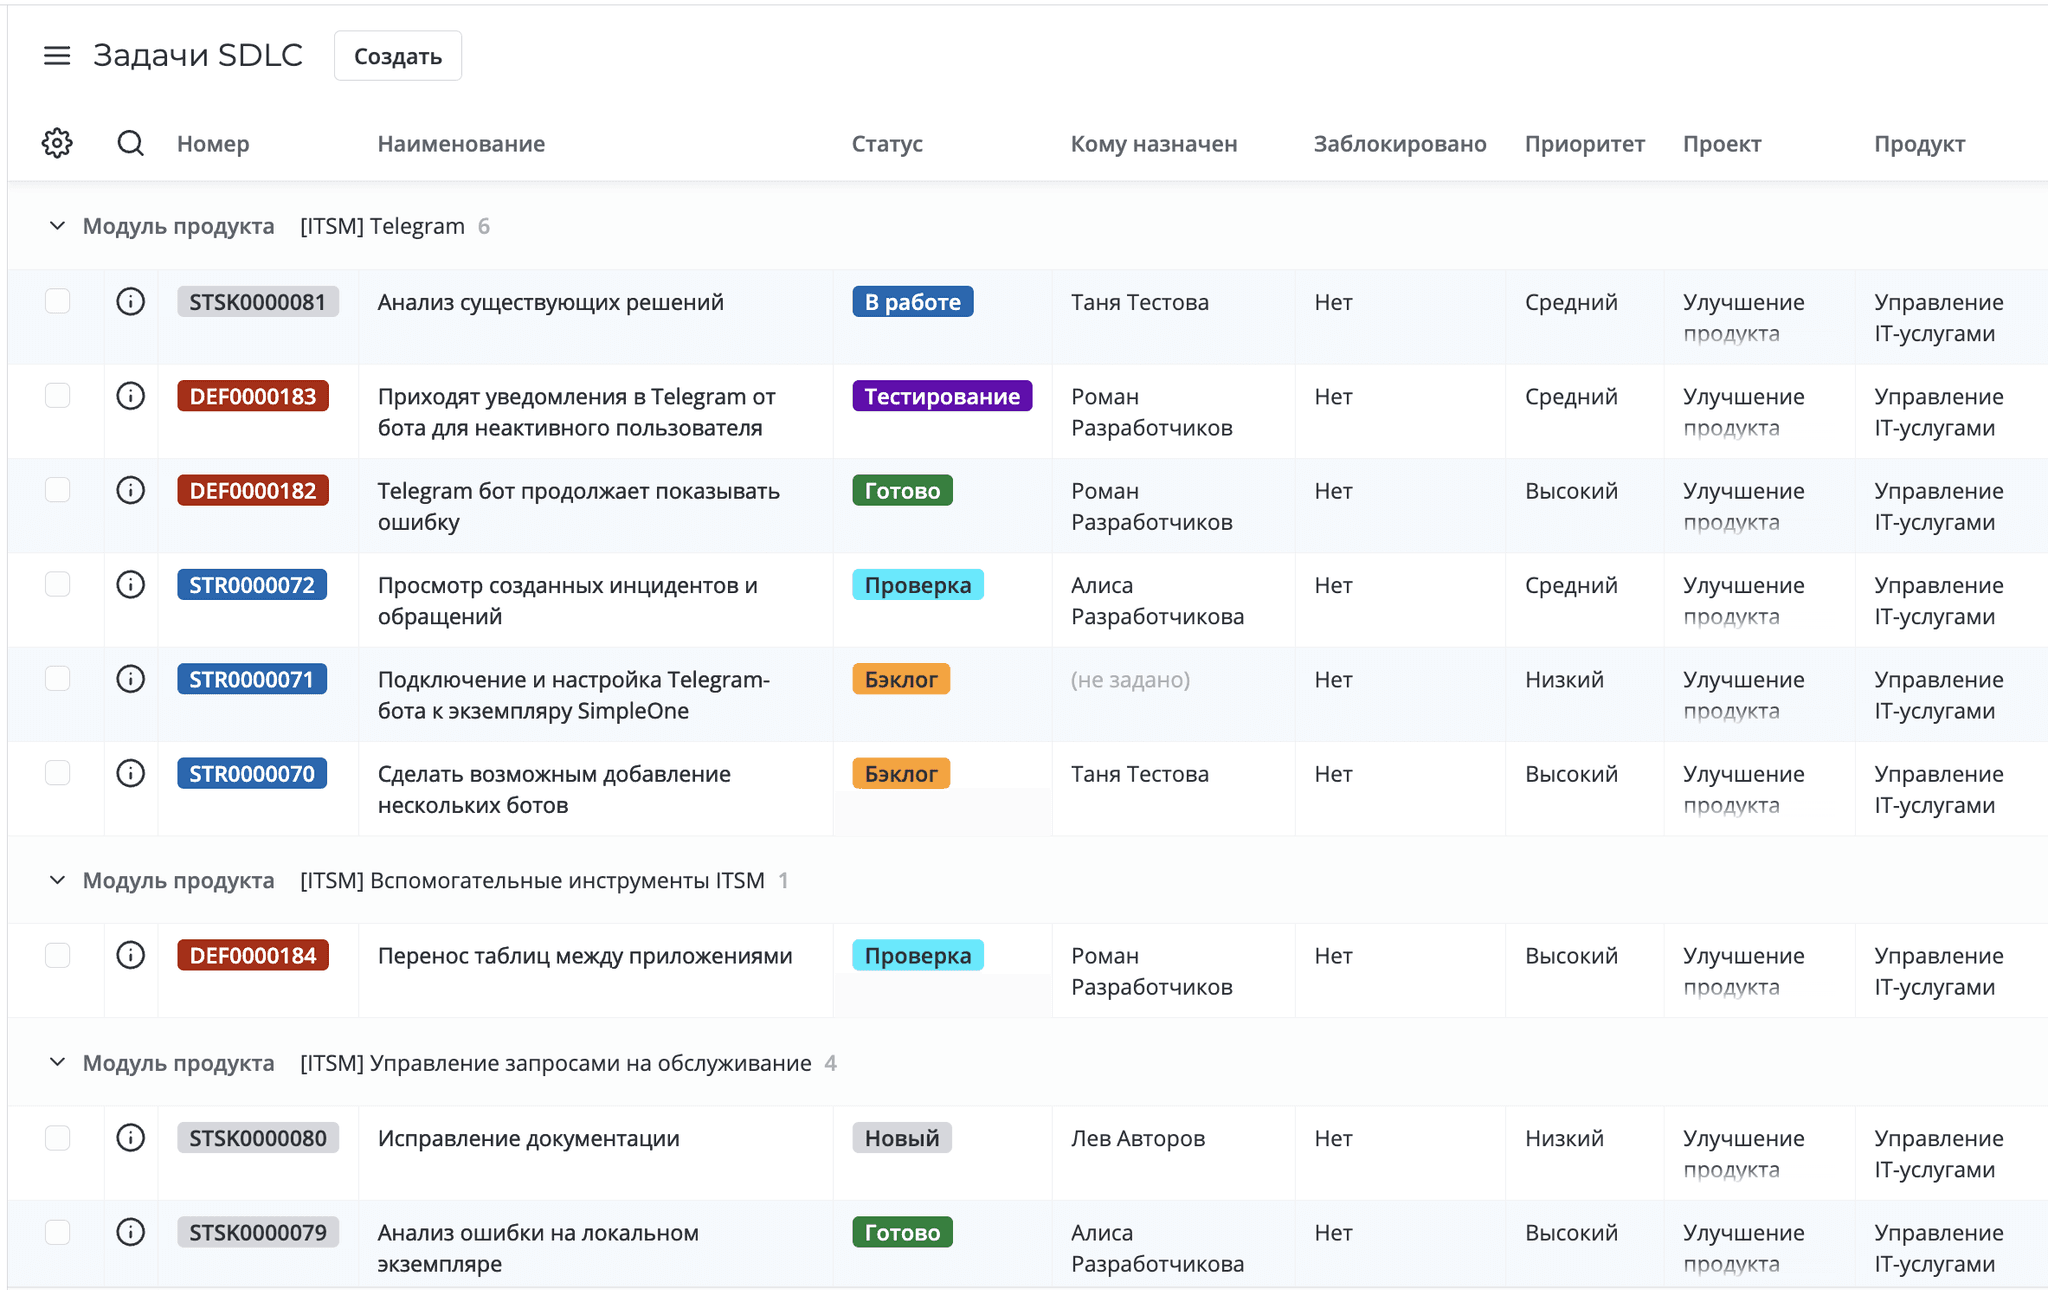The height and width of the screenshot is (1290, 2048).
Task: Open info icon for STSK0000079
Action: [131, 1232]
